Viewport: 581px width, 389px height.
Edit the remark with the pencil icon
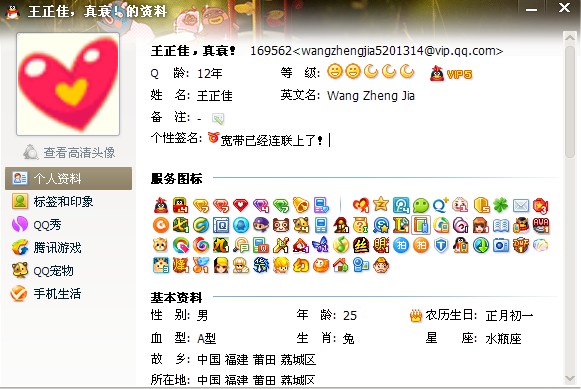(218, 119)
